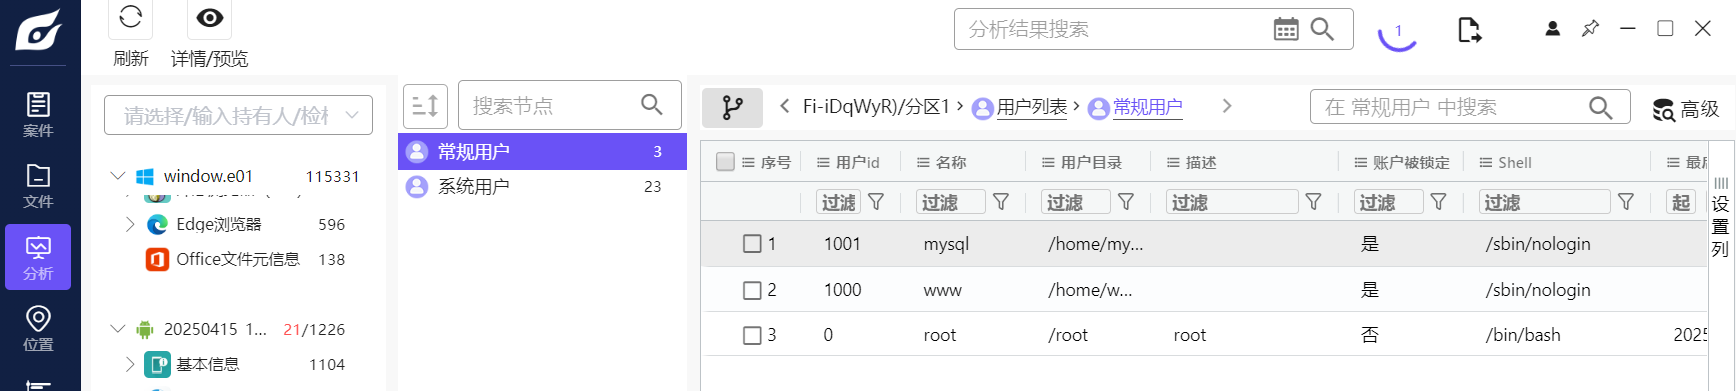1736x391 pixels.
Task: Click the magnifier in 分析结果搜索 box
Action: click(x=1322, y=29)
